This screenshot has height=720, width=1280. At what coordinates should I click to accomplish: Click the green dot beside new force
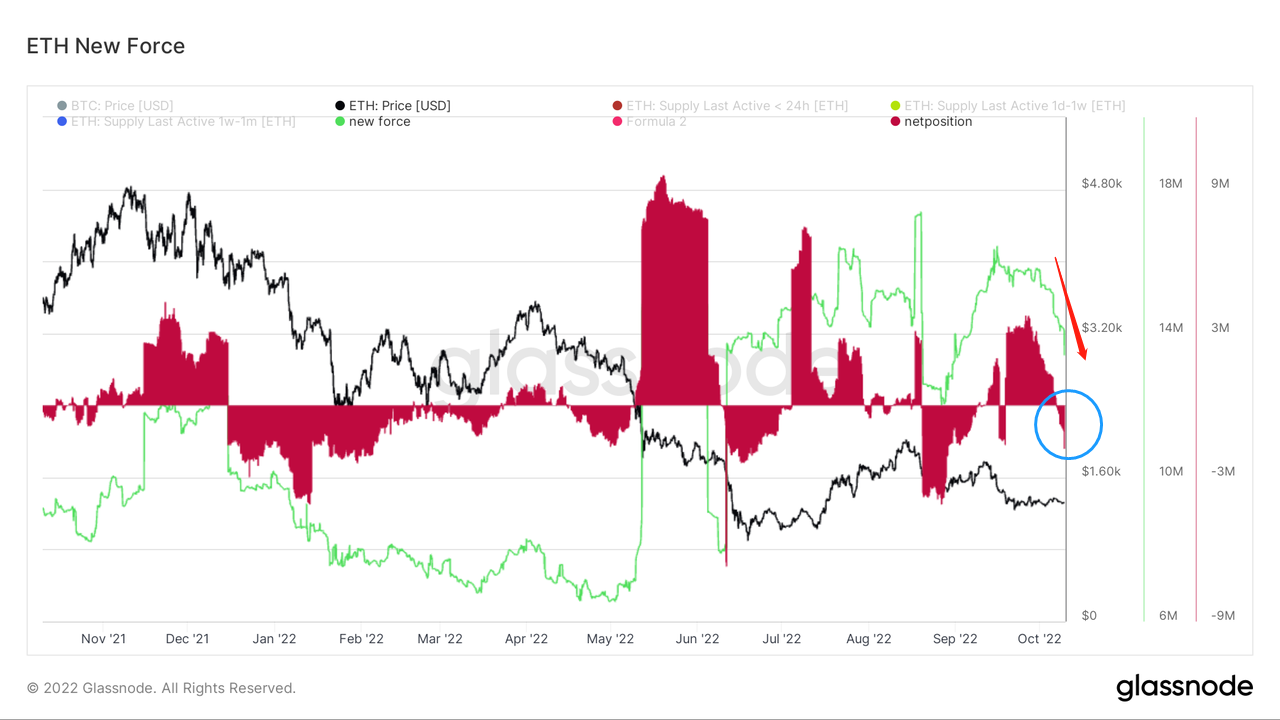[340, 122]
